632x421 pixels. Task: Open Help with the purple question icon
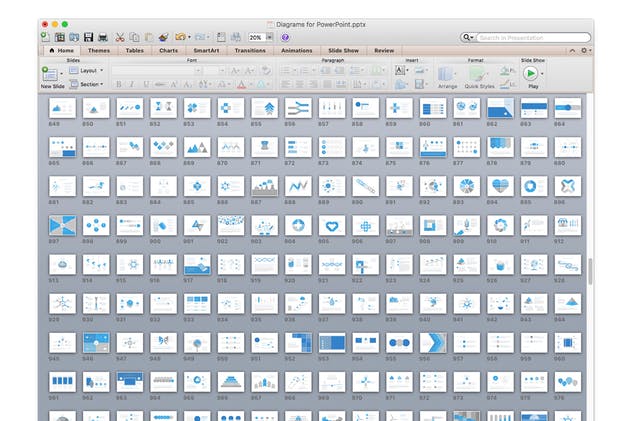[x=285, y=37]
